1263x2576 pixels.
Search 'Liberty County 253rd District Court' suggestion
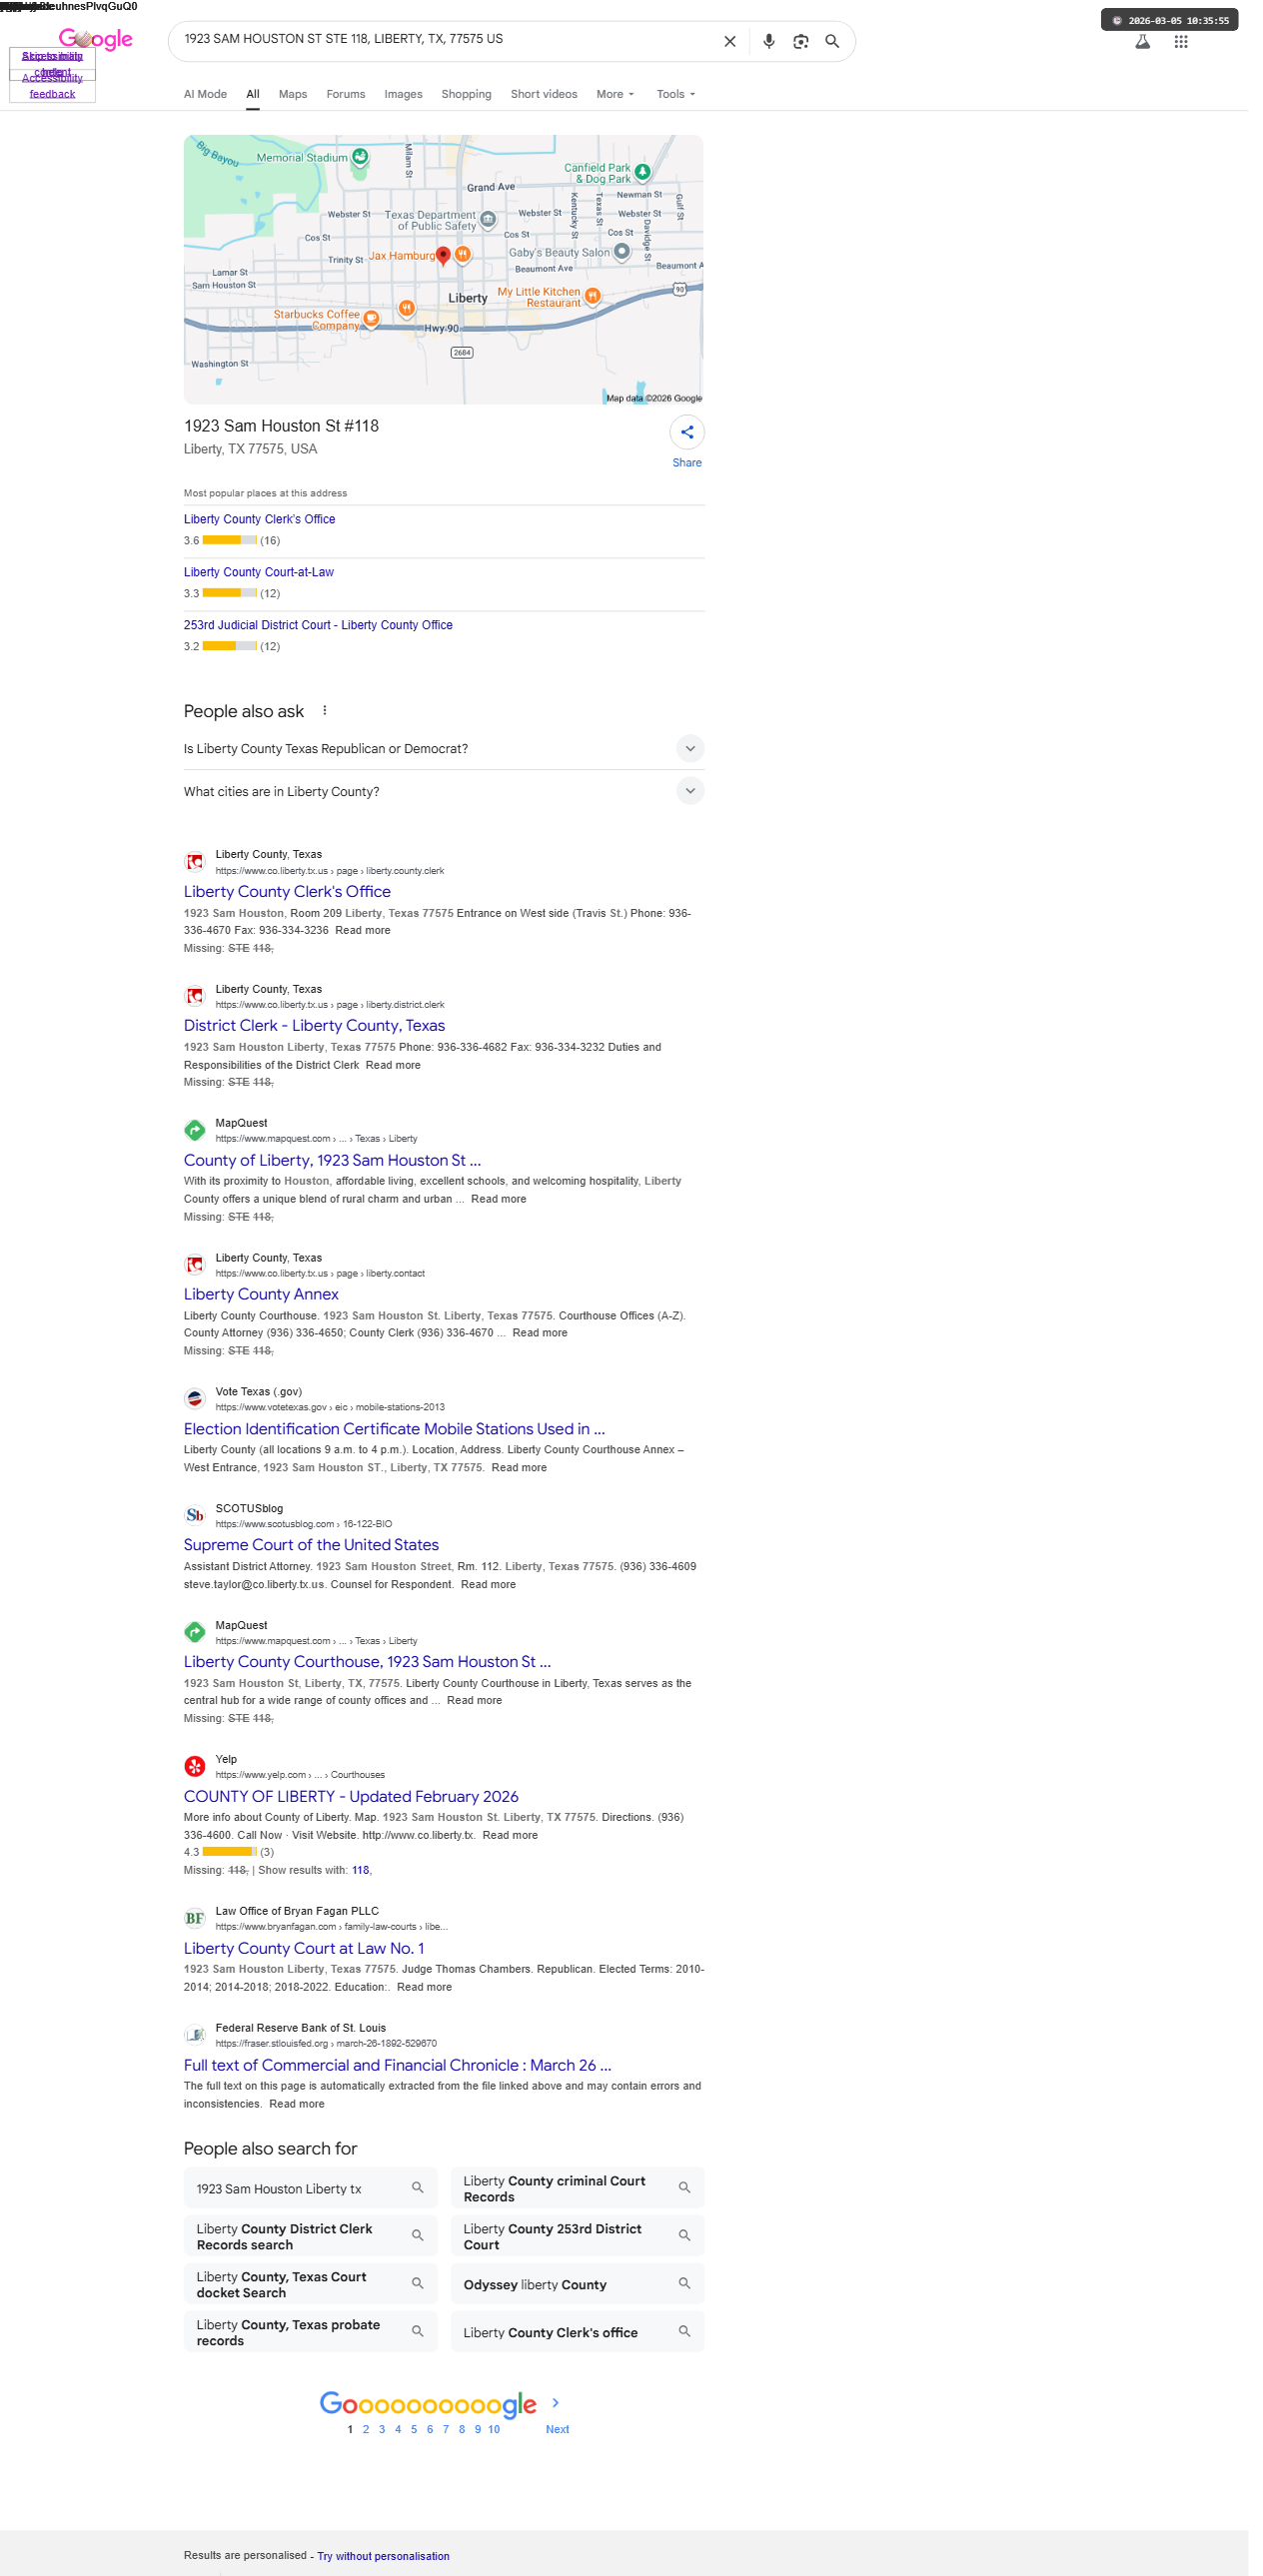click(577, 2236)
